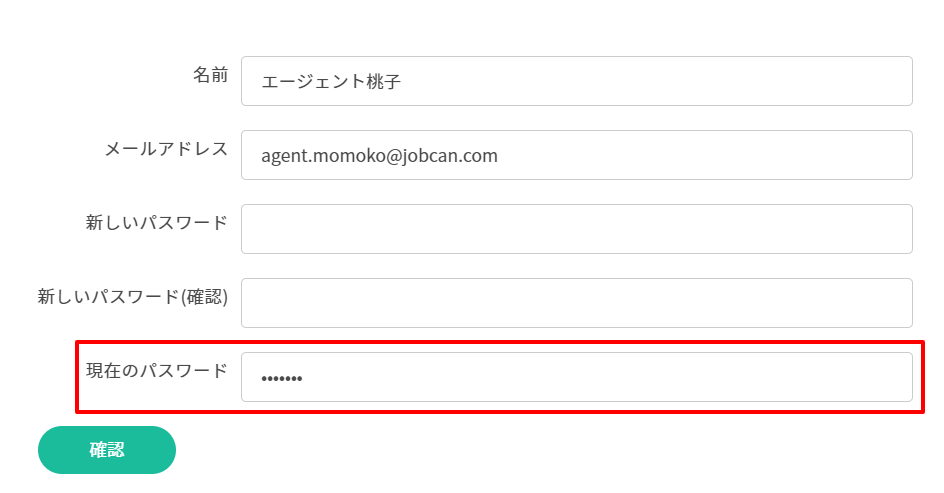Click the メールアドレス field label

pyautogui.click(x=166, y=149)
